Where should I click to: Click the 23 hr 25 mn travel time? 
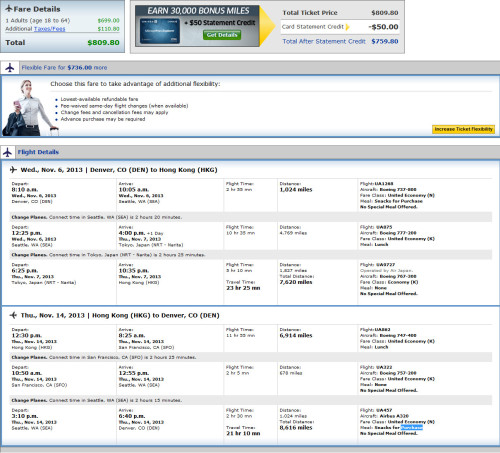click(x=243, y=288)
